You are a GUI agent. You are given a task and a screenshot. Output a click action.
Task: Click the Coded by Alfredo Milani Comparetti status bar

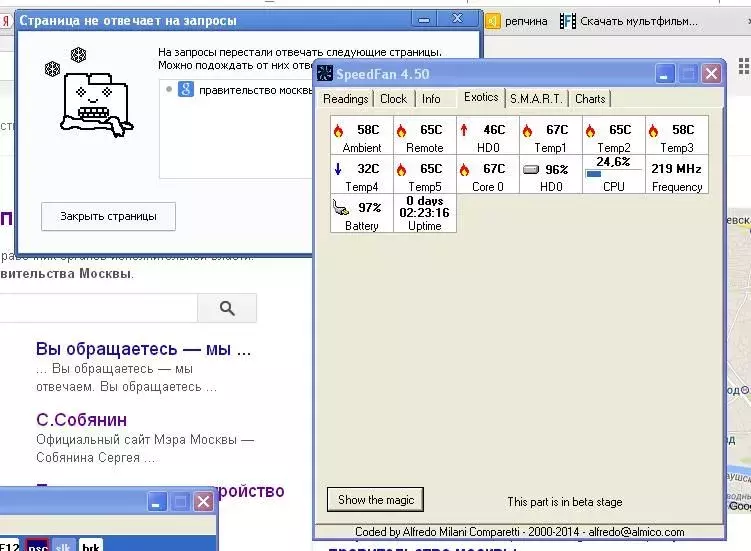click(519, 532)
